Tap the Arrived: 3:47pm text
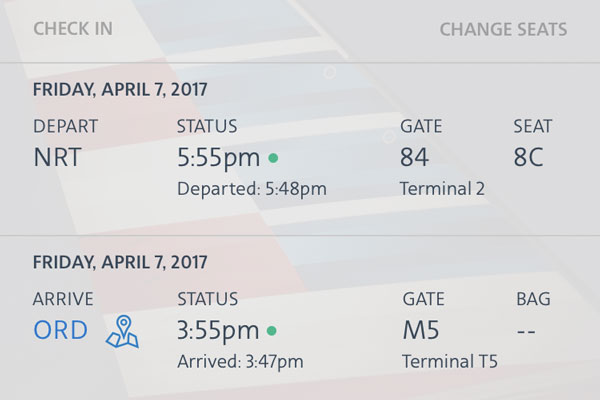This screenshot has height=400, width=600. point(240,362)
